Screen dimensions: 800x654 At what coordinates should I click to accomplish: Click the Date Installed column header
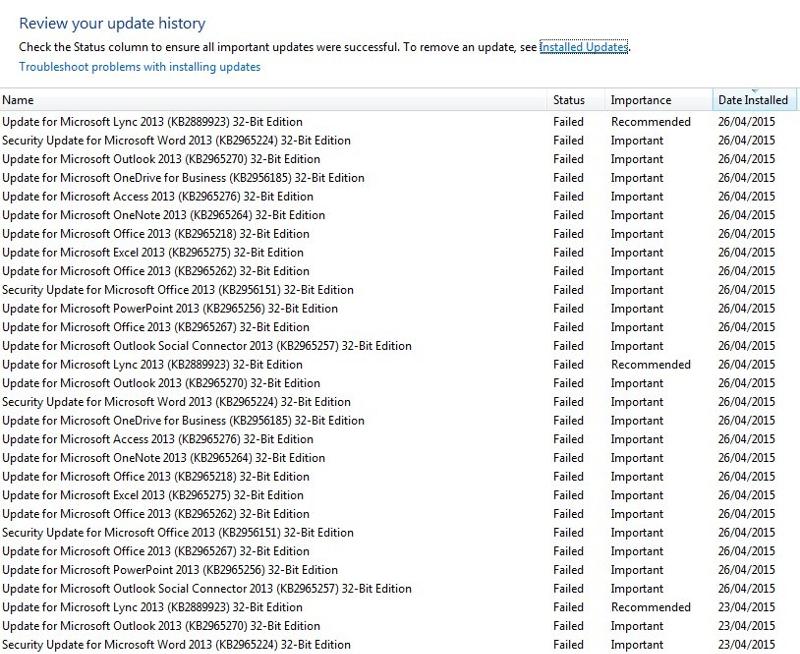pyautogui.click(x=754, y=100)
